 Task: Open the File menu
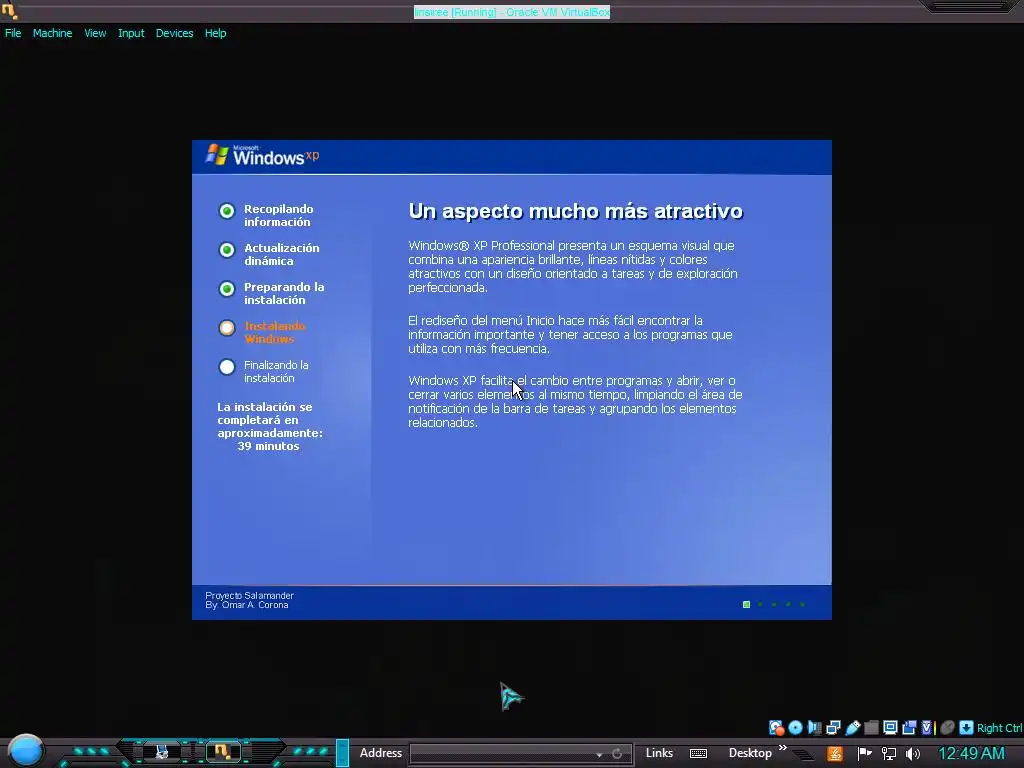click(x=13, y=33)
